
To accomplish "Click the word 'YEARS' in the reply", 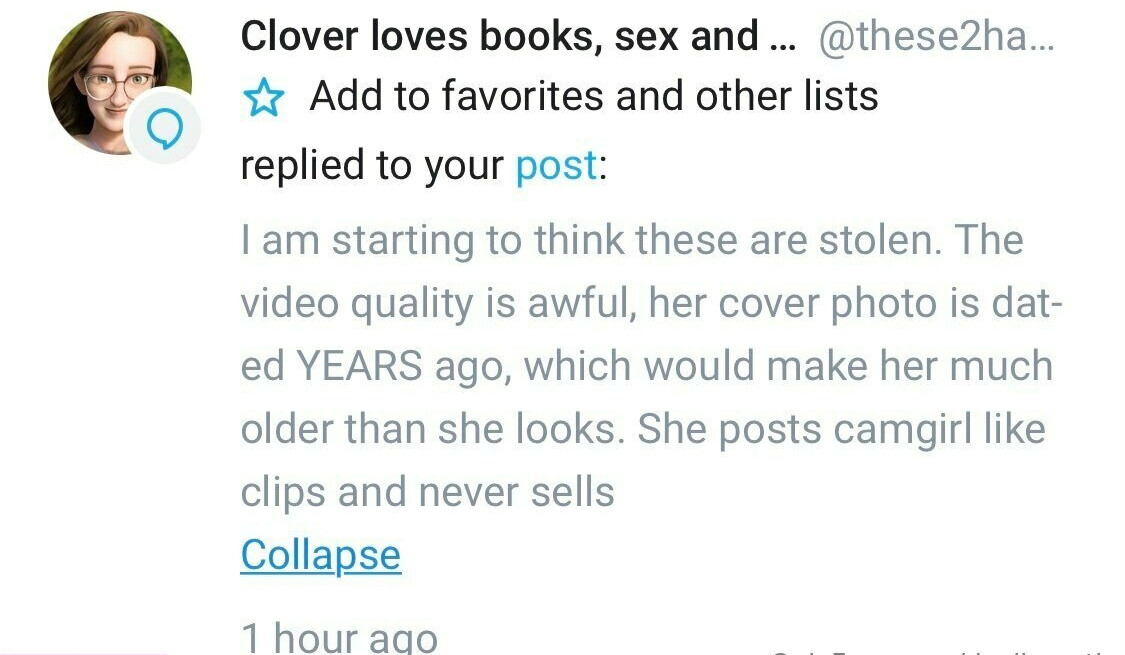I will (x=359, y=366).
